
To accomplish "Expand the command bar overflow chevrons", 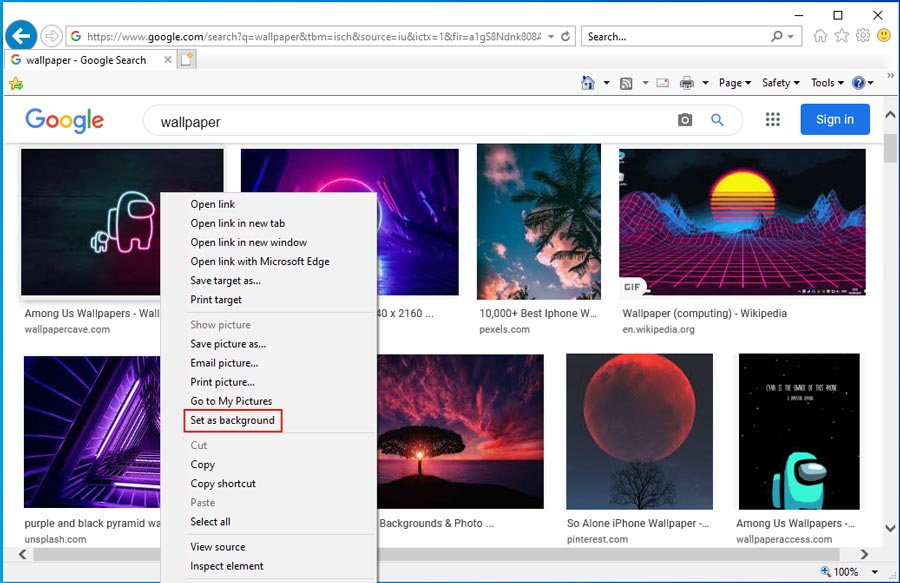I will (890, 75).
